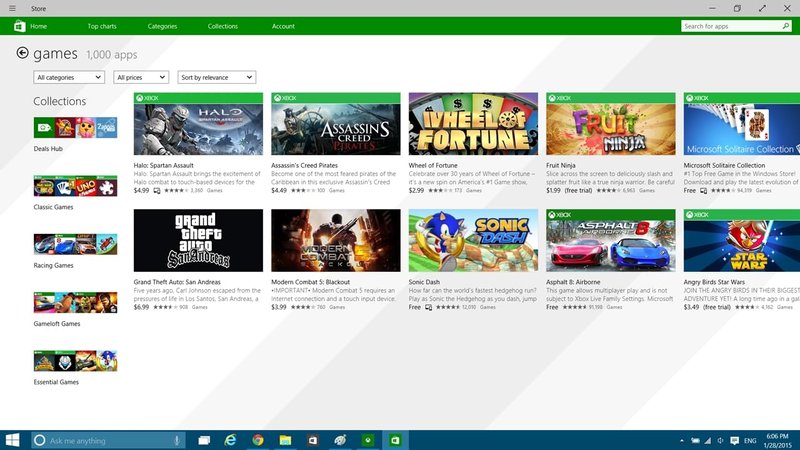The height and width of the screenshot is (450, 800).
Task: Show hidden tray icons with the up arrow
Action: (x=682, y=440)
